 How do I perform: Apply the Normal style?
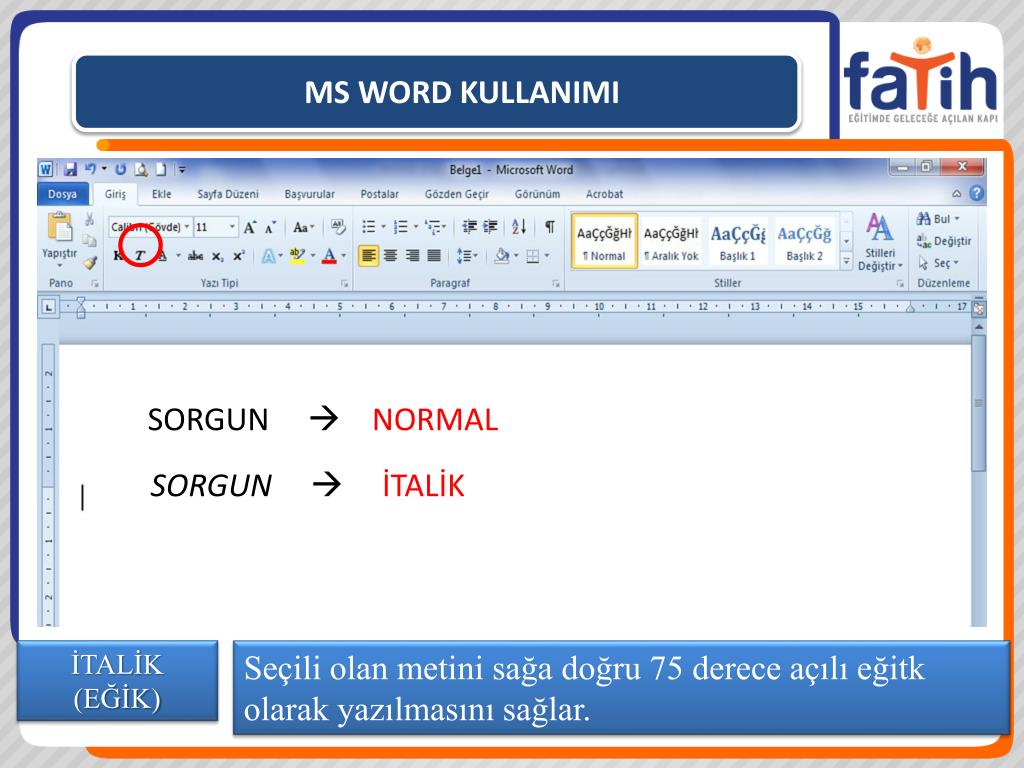pos(604,241)
